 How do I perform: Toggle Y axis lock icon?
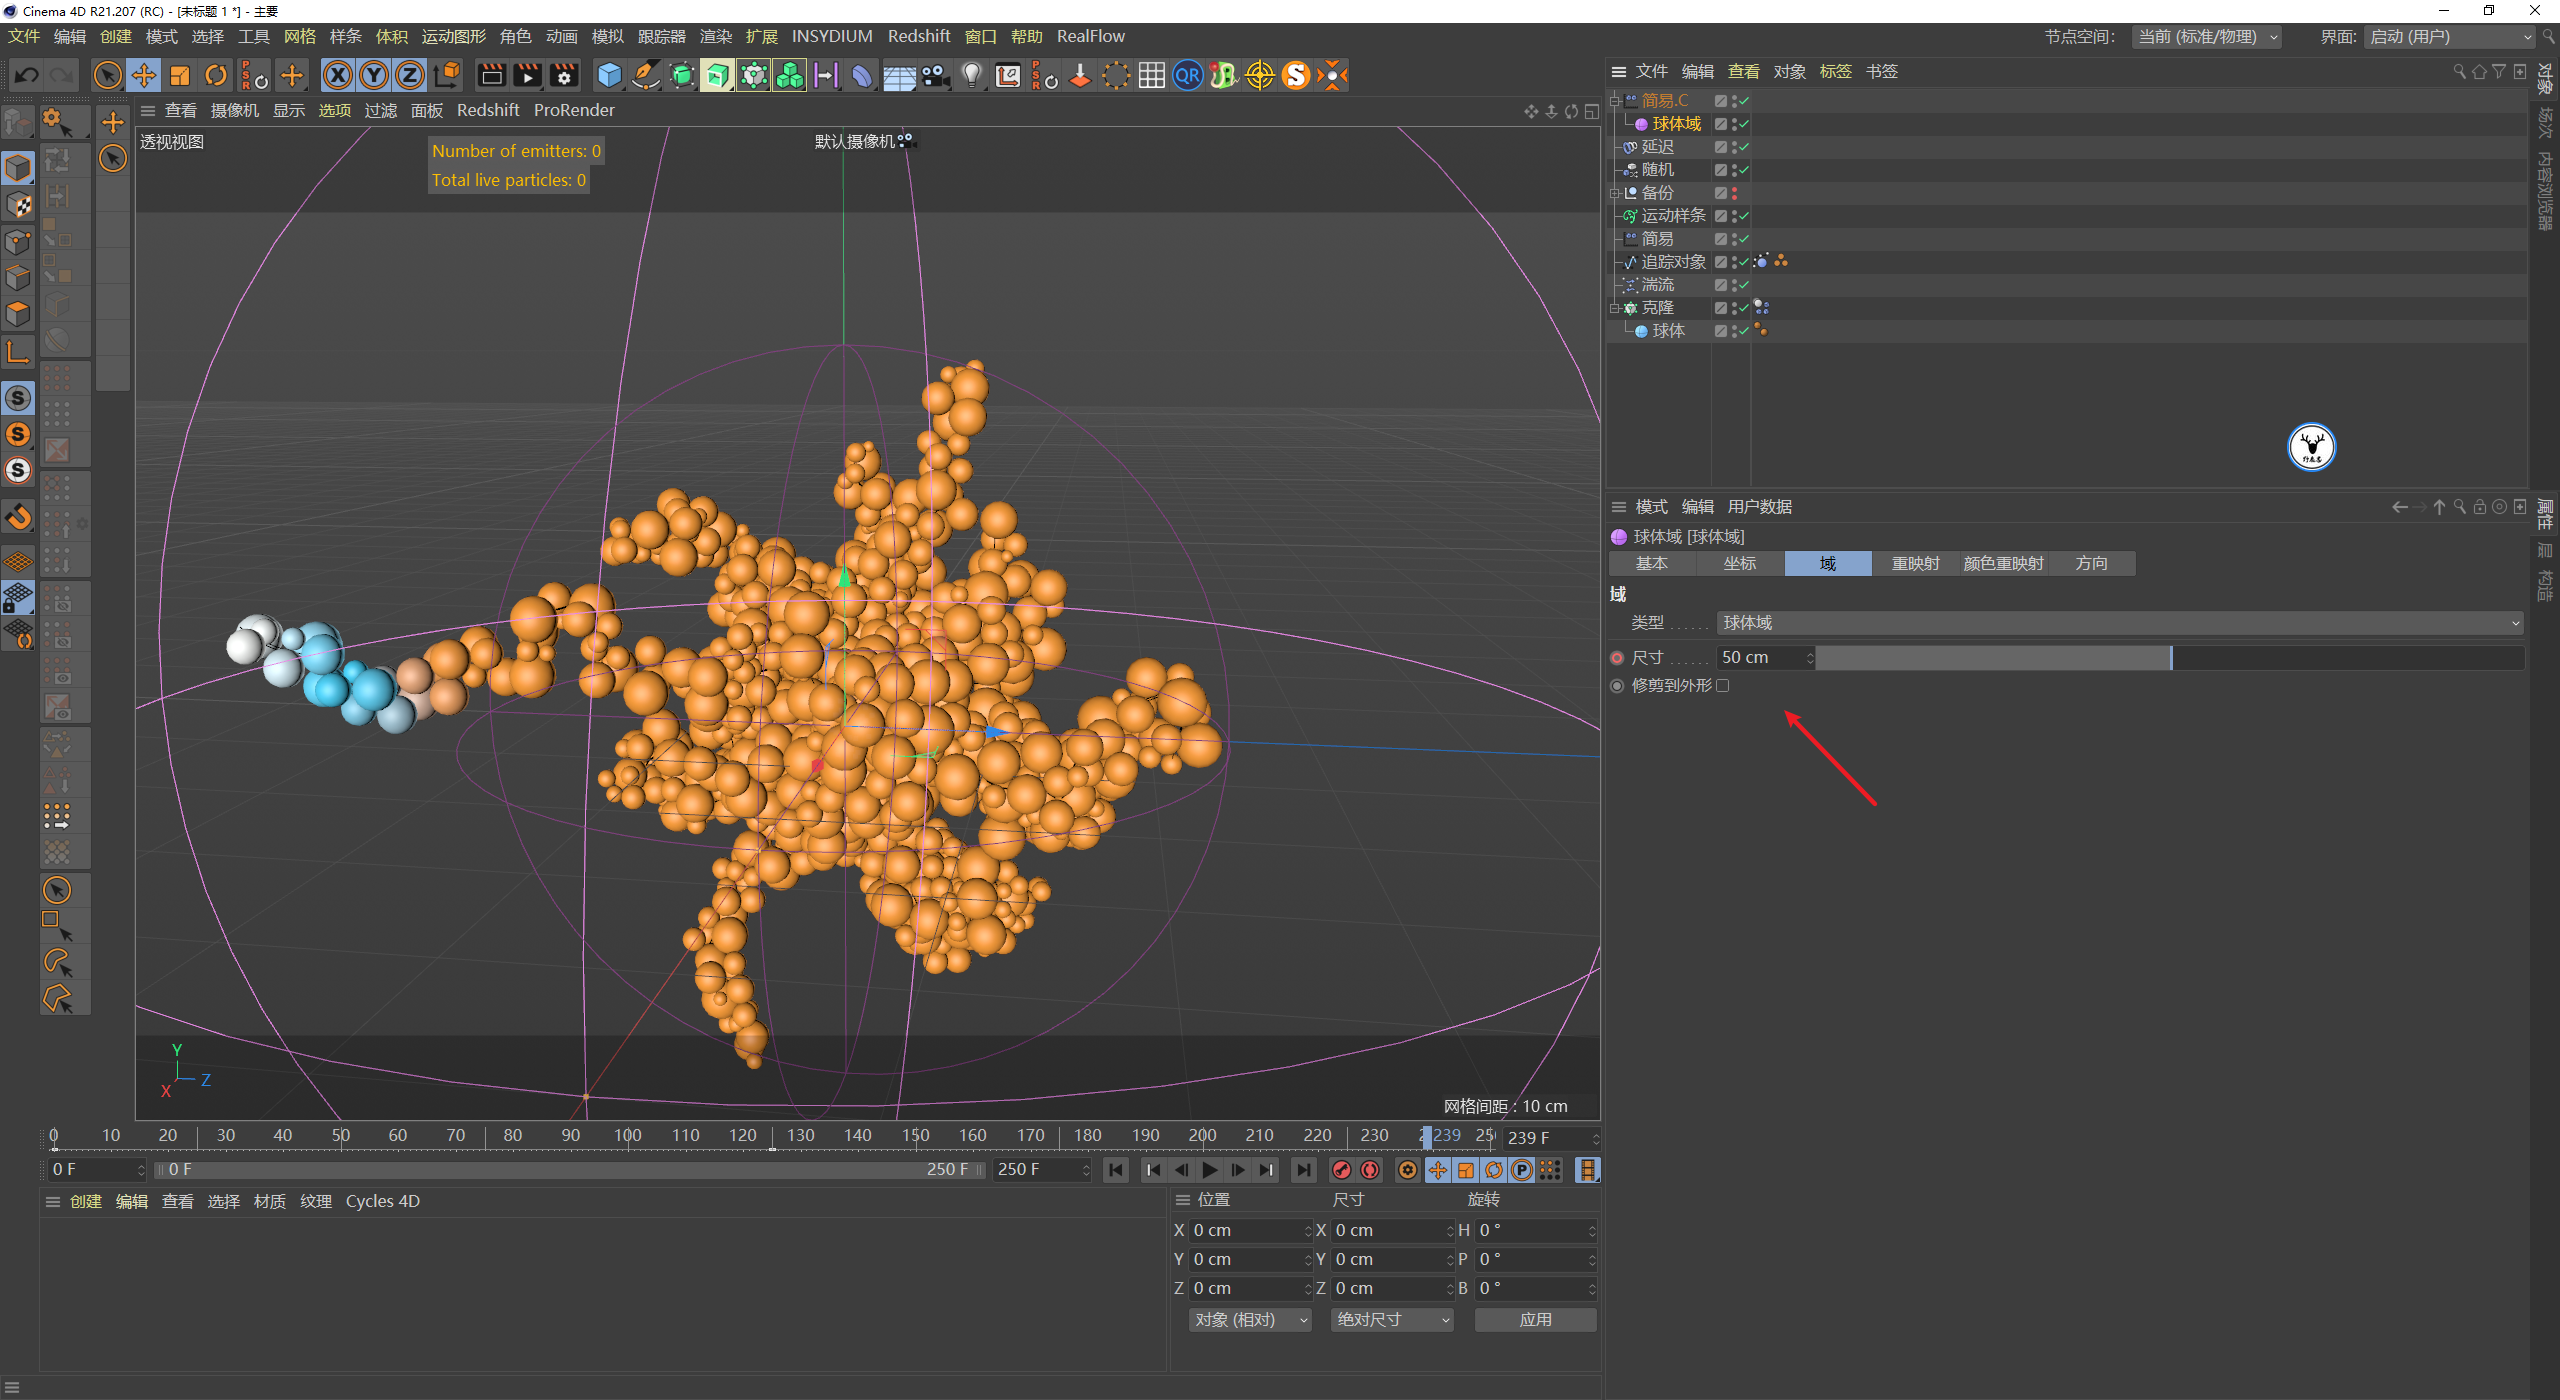pyautogui.click(x=374, y=75)
